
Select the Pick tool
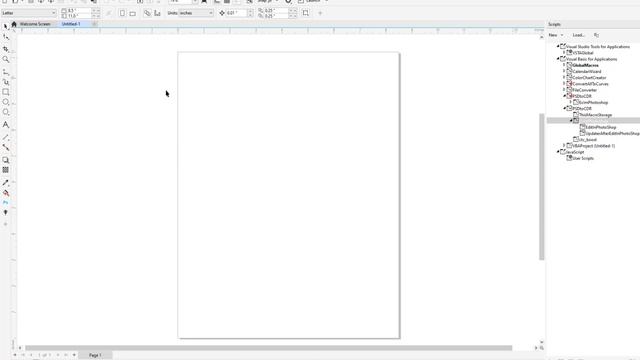point(5,27)
